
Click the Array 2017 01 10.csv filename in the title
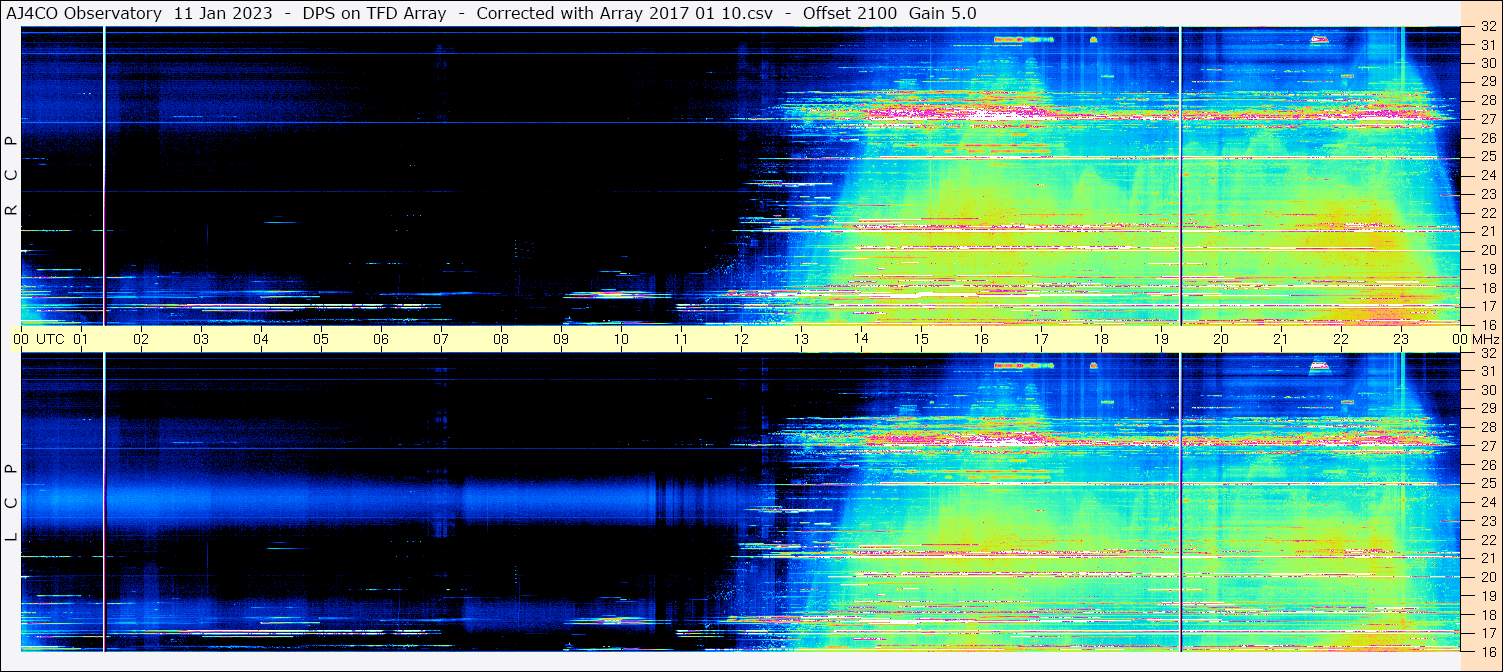[x=681, y=13]
